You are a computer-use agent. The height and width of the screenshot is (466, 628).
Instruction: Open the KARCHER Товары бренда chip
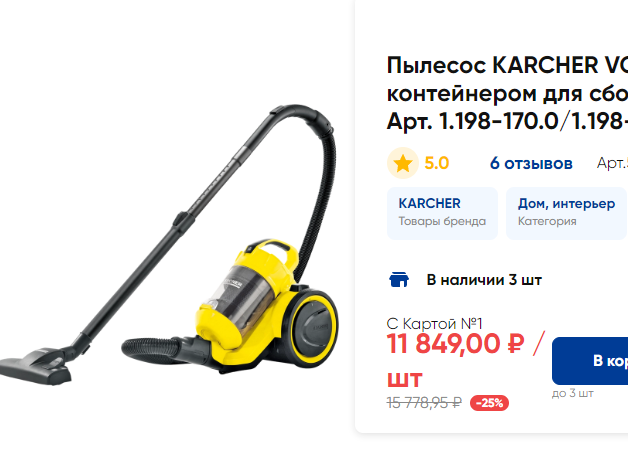tap(442, 213)
